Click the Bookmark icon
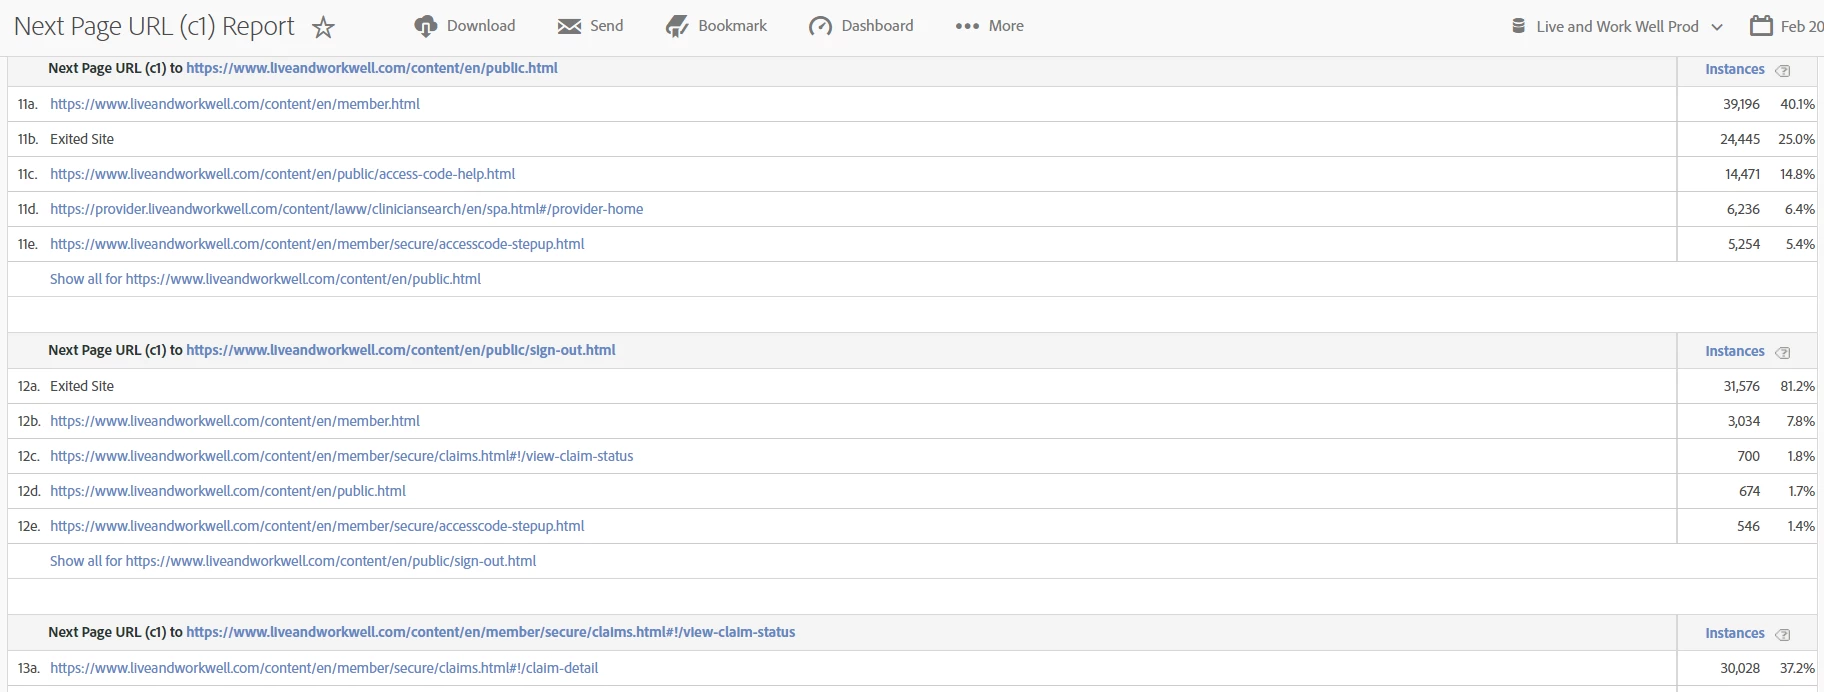The height and width of the screenshot is (692, 1824). (677, 27)
